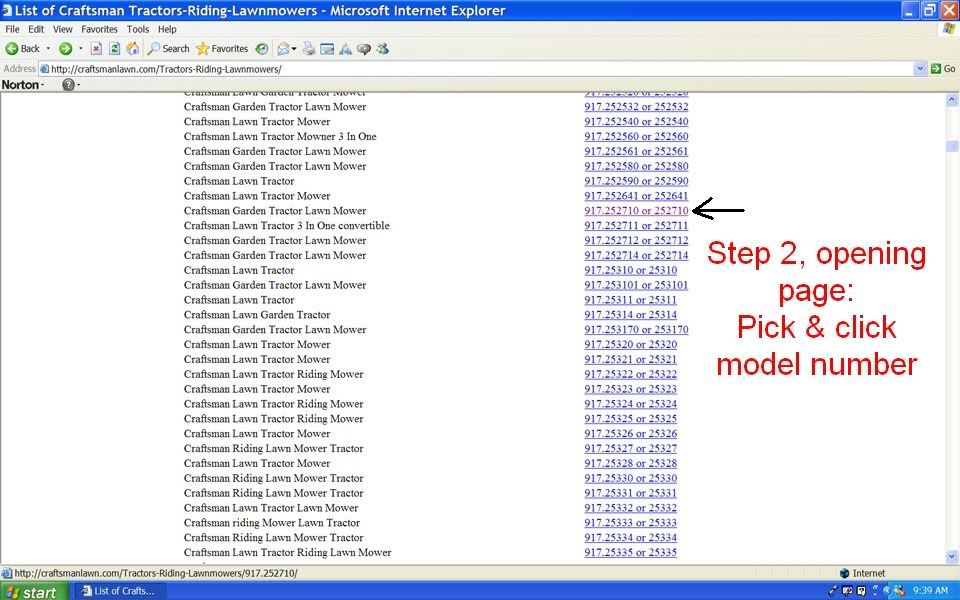Screen dimensions: 960x600
Task: Click the Internet zone globe in status bar
Action: (844, 574)
